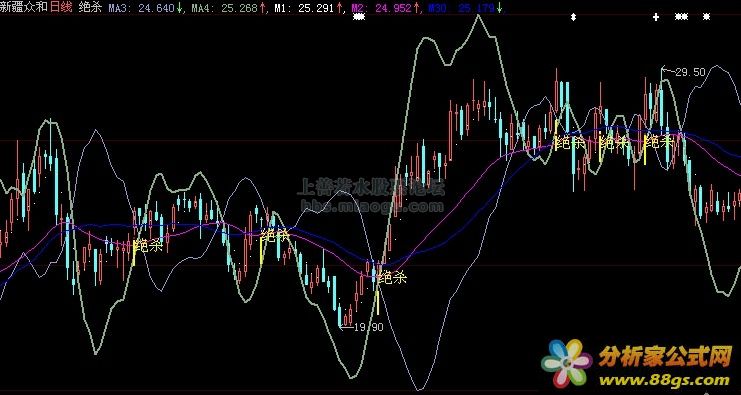
Task: Click the triple star marker near center
Action: [x=359, y=17]
